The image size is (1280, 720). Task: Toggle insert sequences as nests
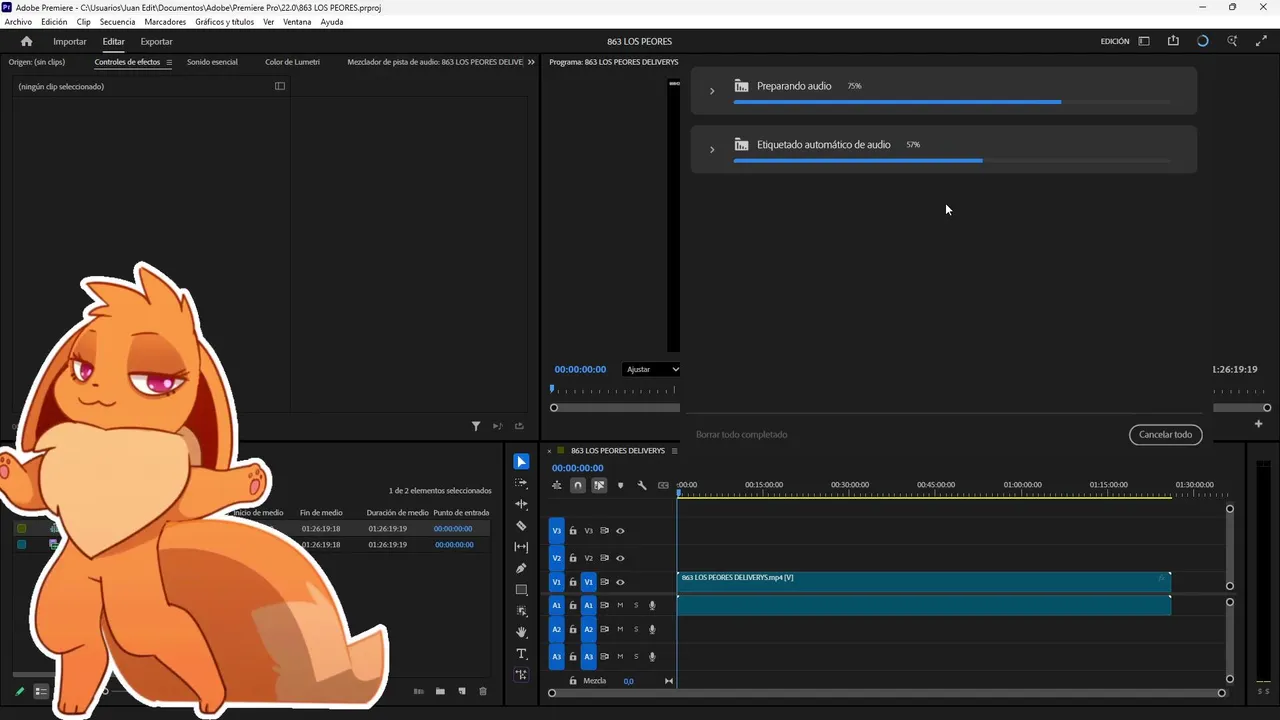tap(557, 485)
